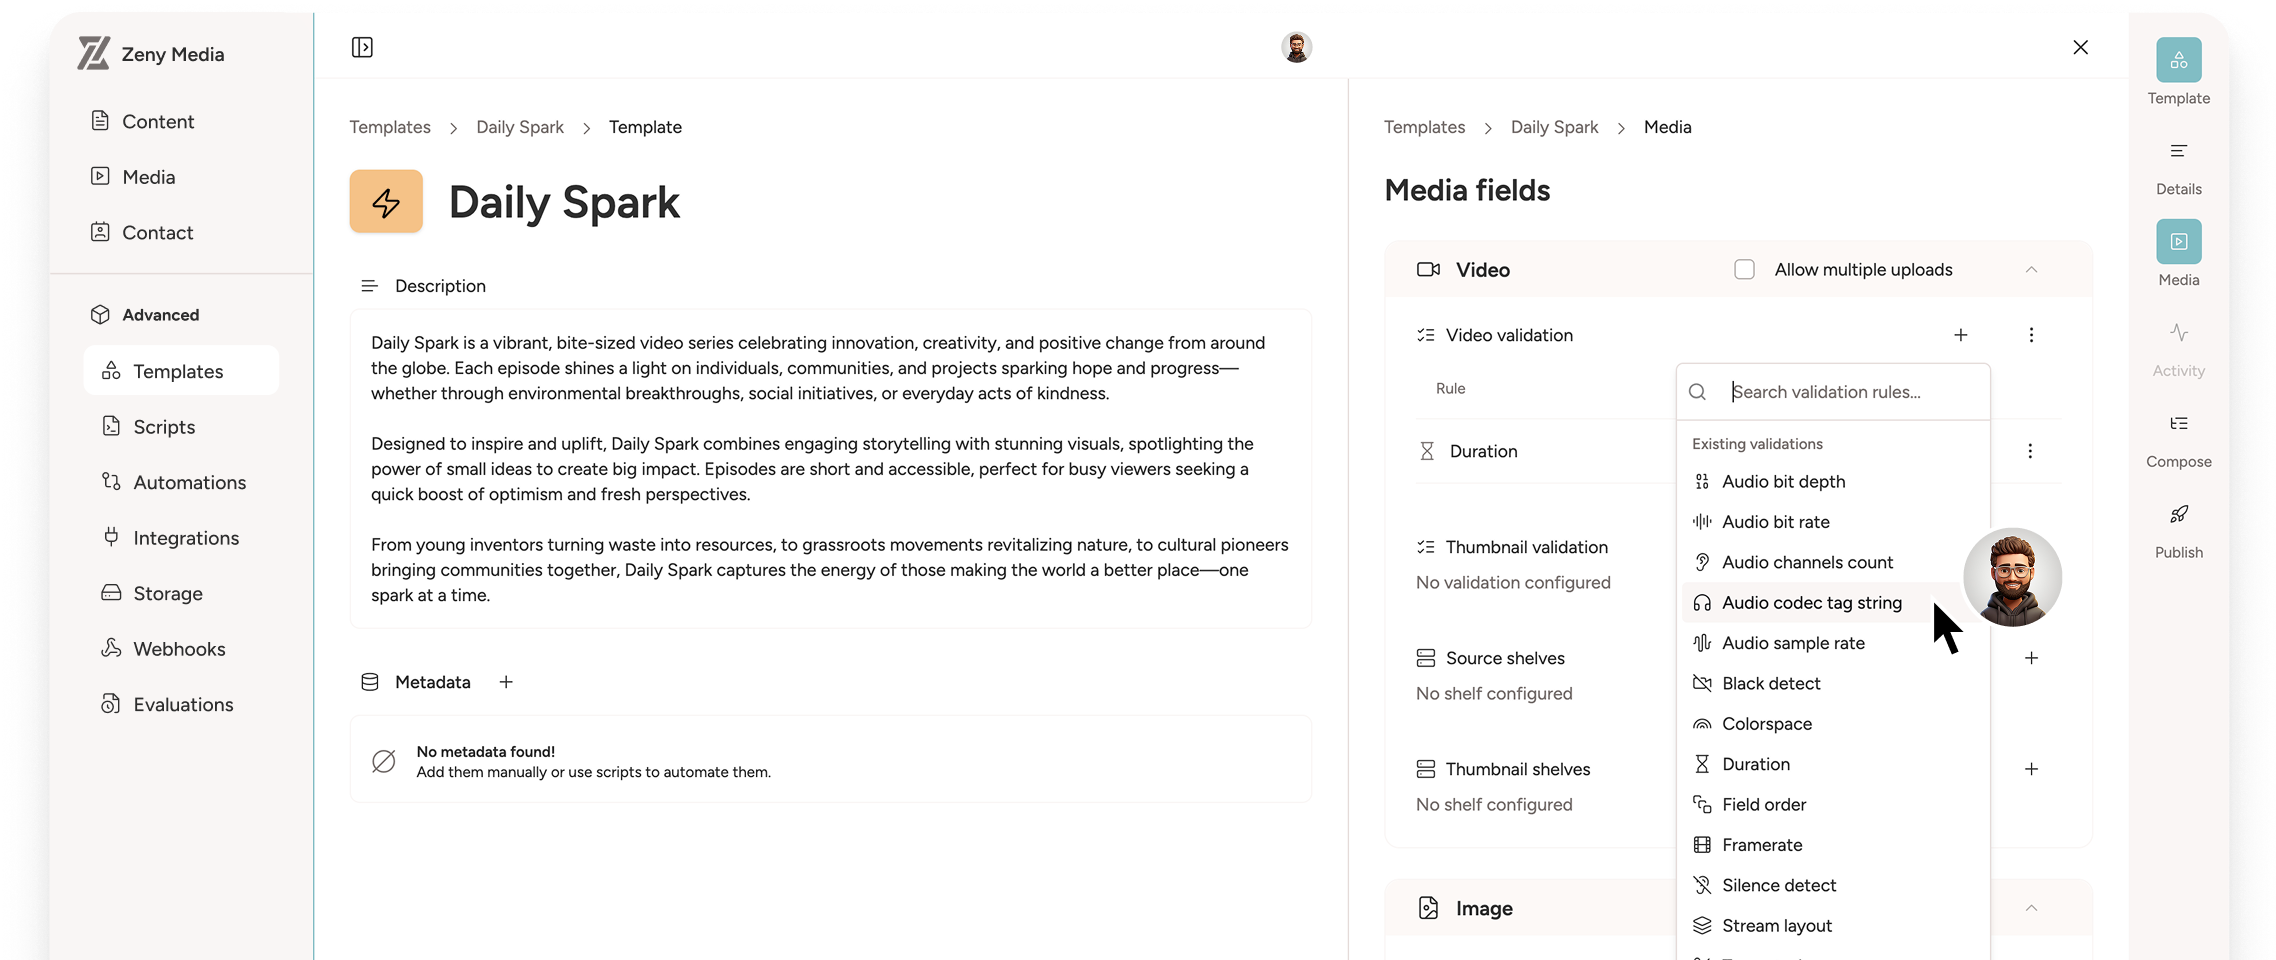Choose Black detect from validations list
Image resolution: width=2276 pixels, height=960 pixels.
[1770, 684]
